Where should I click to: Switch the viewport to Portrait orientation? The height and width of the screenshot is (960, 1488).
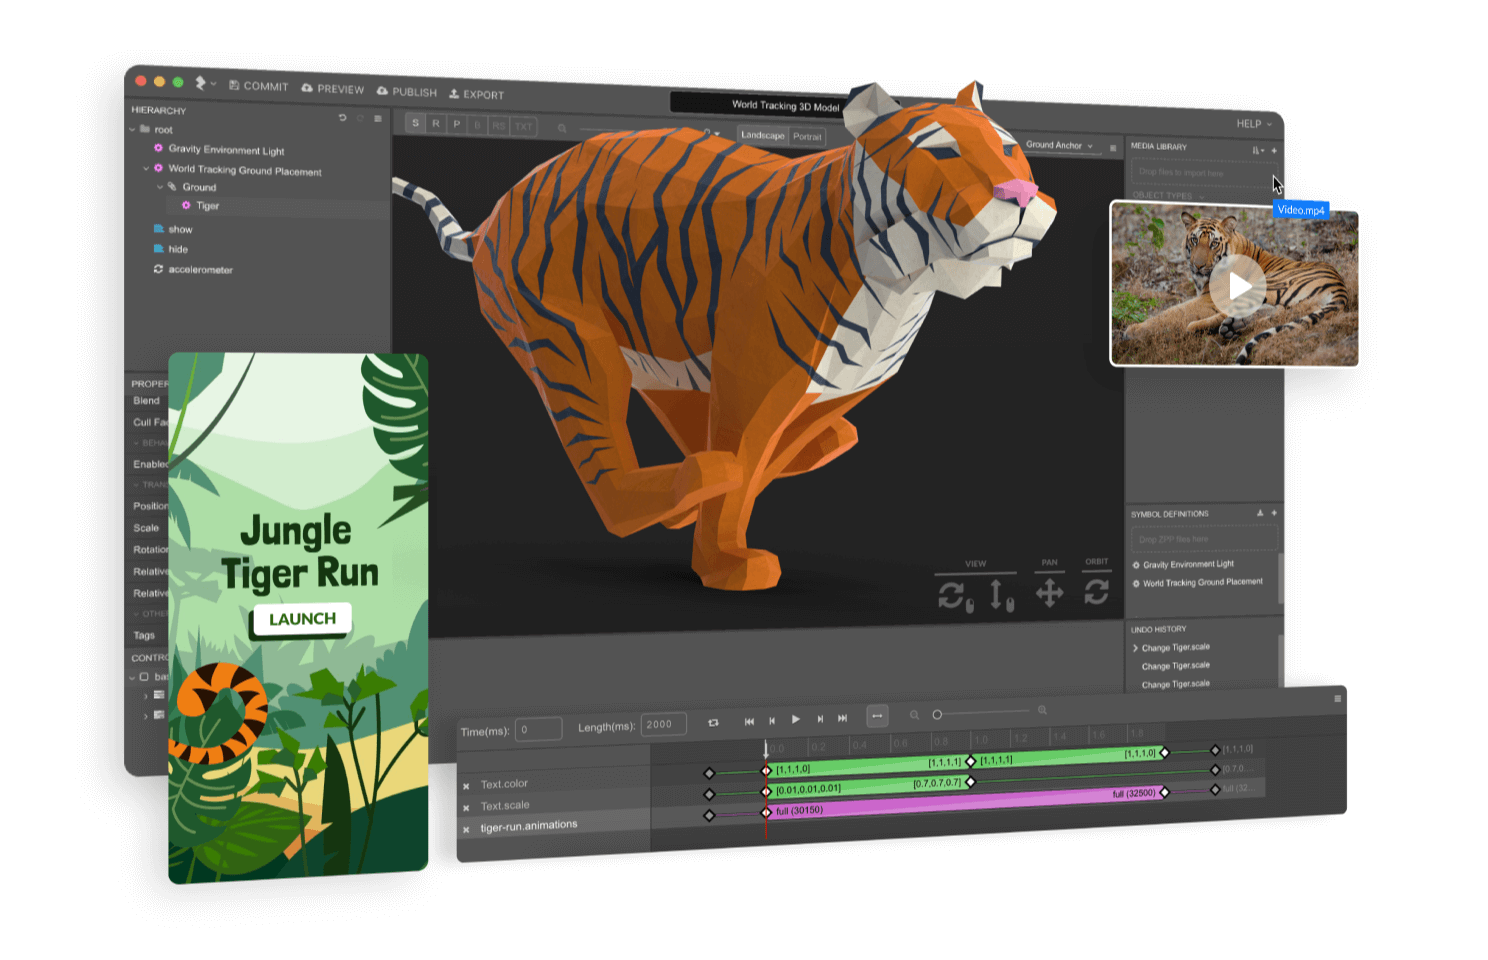810,135
